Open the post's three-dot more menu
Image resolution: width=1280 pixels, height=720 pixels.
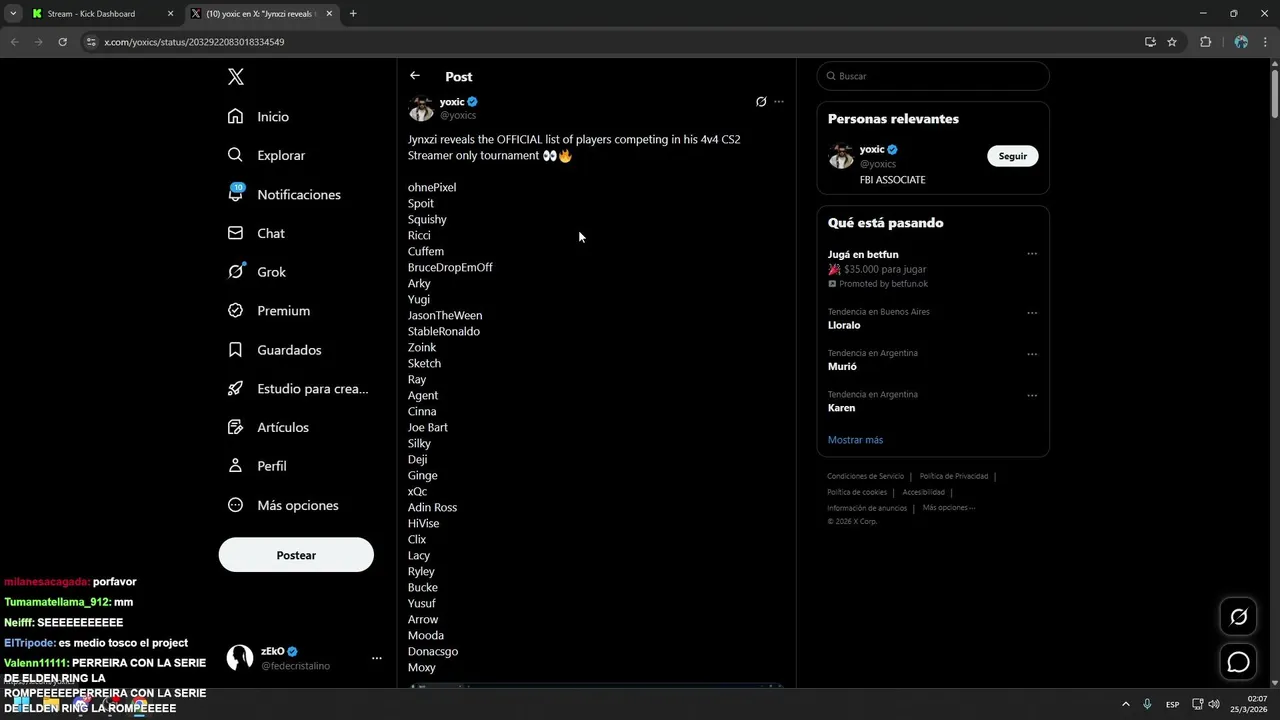pyautogui.click(x=779, y=102)
